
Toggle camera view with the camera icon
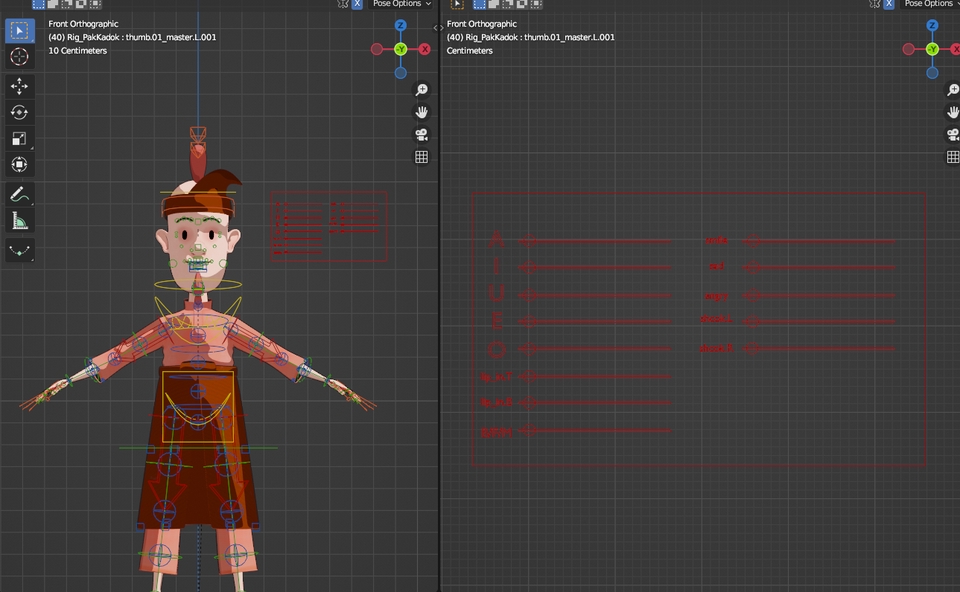(421, 134)
